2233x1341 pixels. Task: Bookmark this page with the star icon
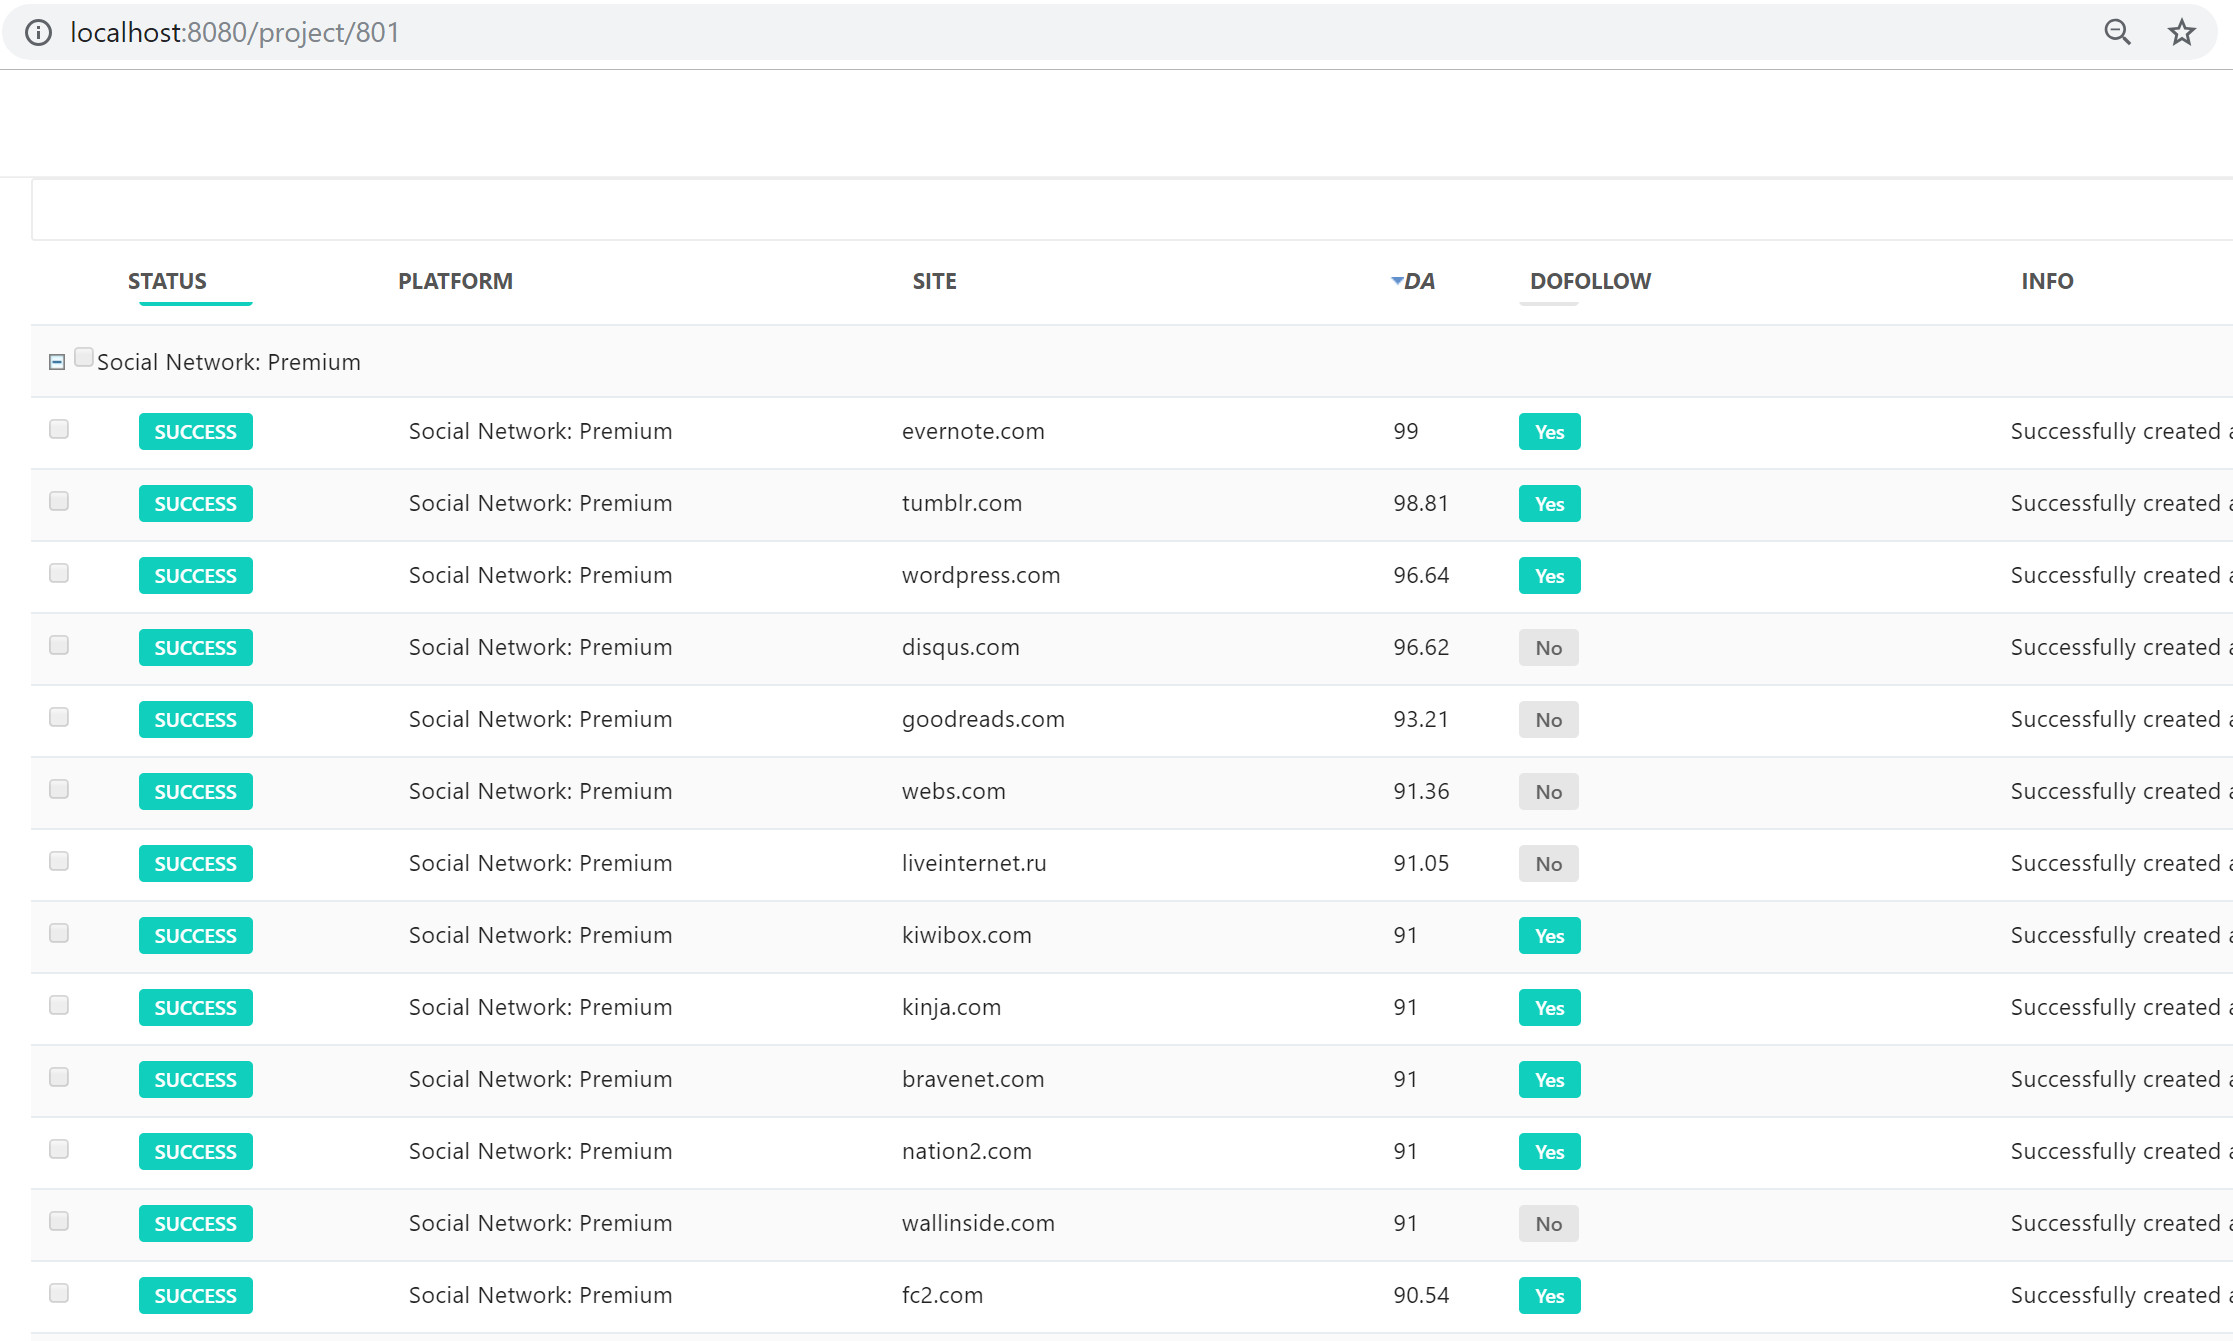click(2181, 33)
